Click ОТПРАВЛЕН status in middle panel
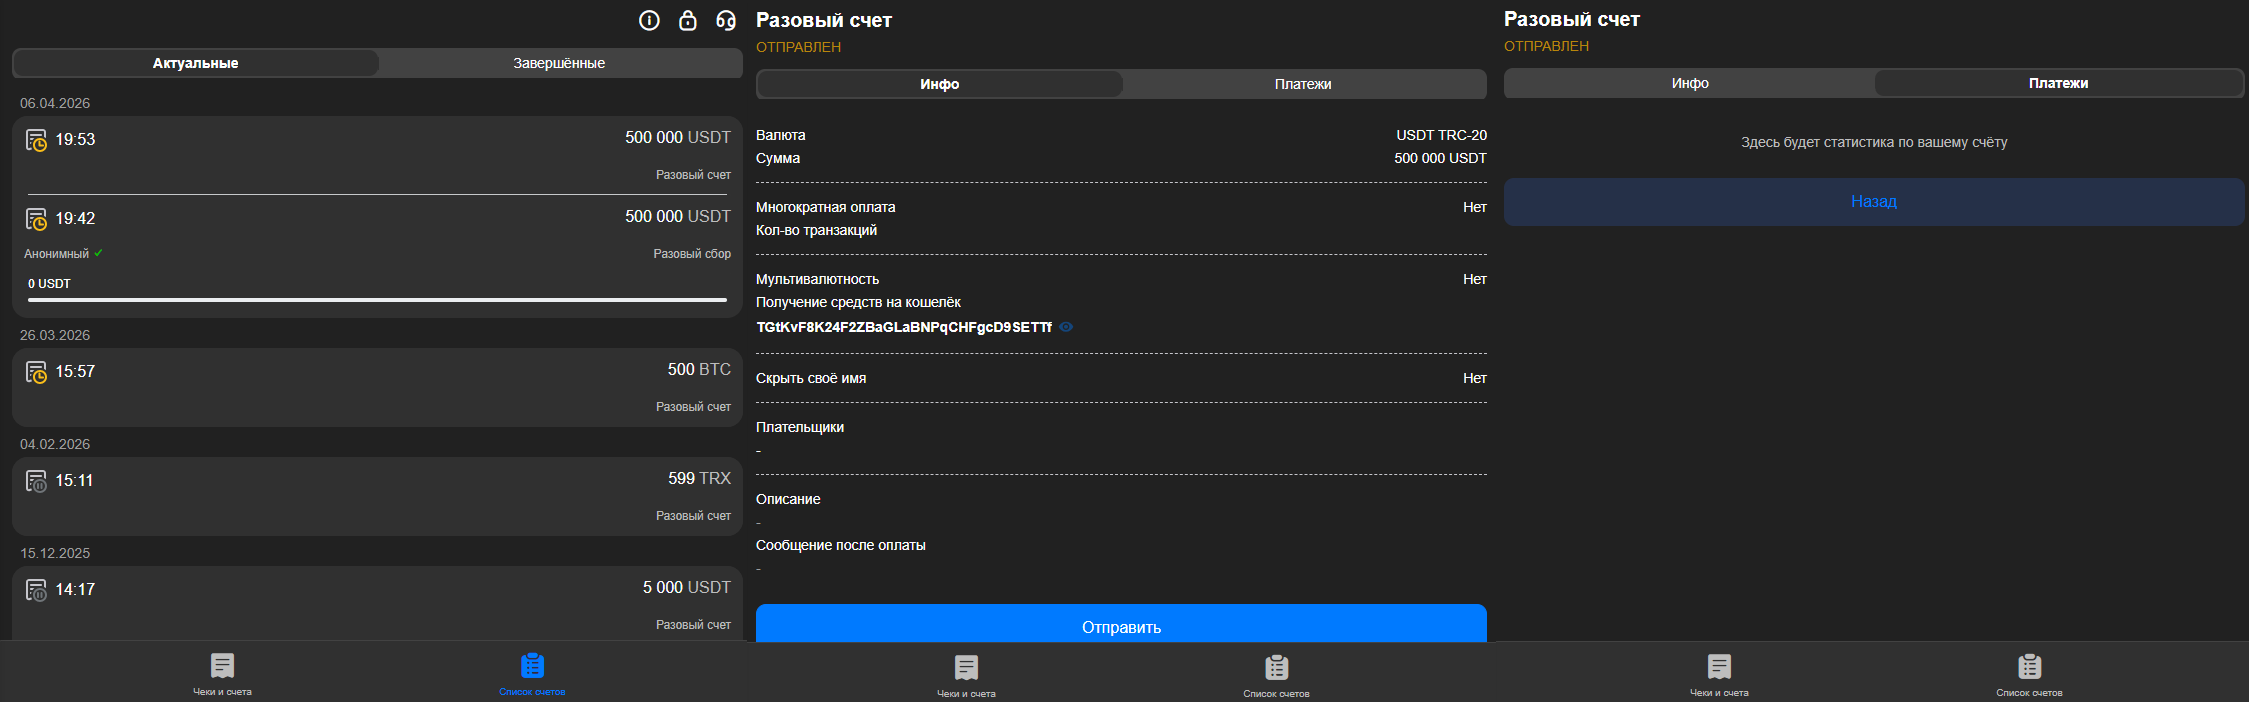This screenshot has width=2249, height=702. coord(798,47)
